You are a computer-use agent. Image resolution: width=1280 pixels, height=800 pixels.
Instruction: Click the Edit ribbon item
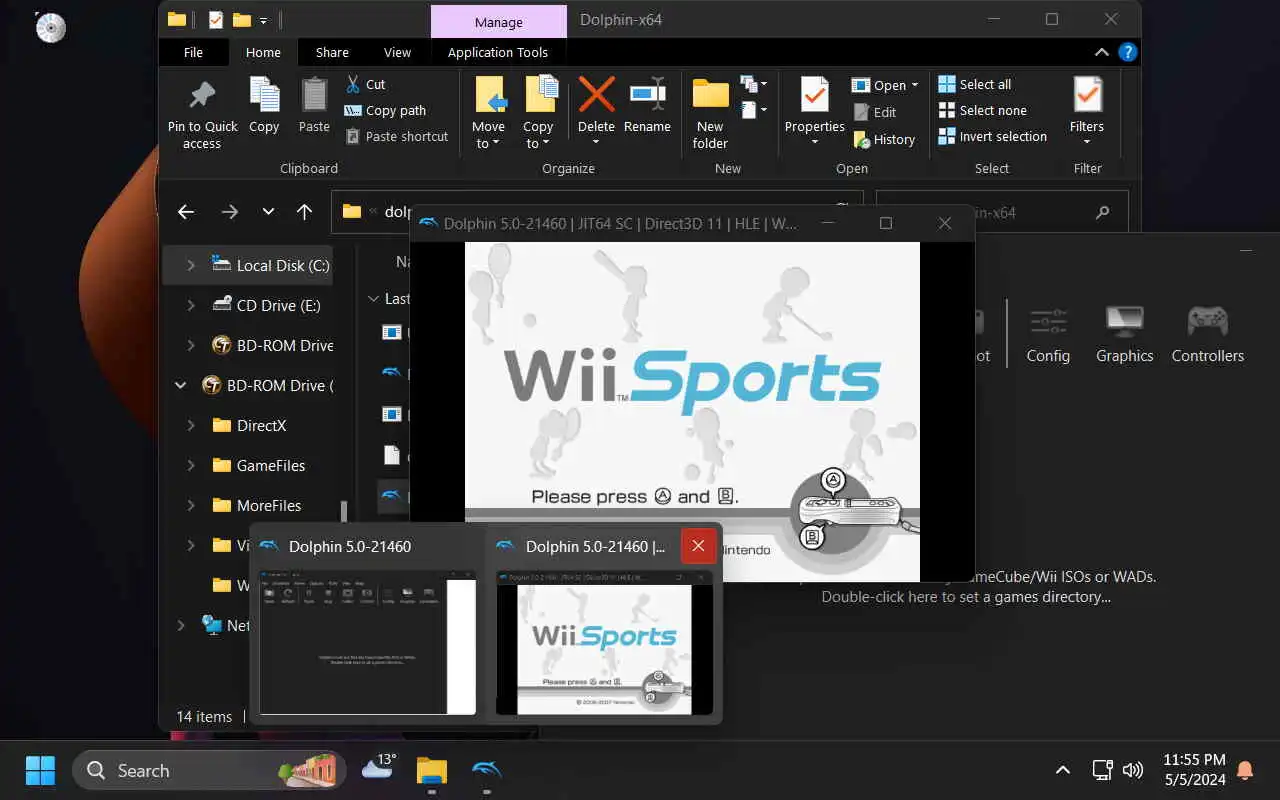point(874,112)
